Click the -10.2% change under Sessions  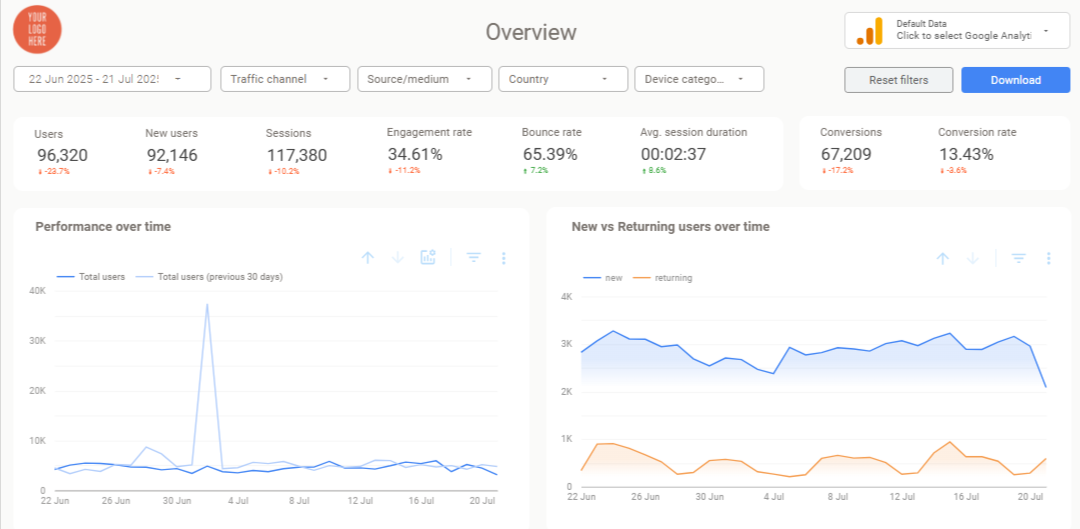pyautogui.click(x=284, y=171)
